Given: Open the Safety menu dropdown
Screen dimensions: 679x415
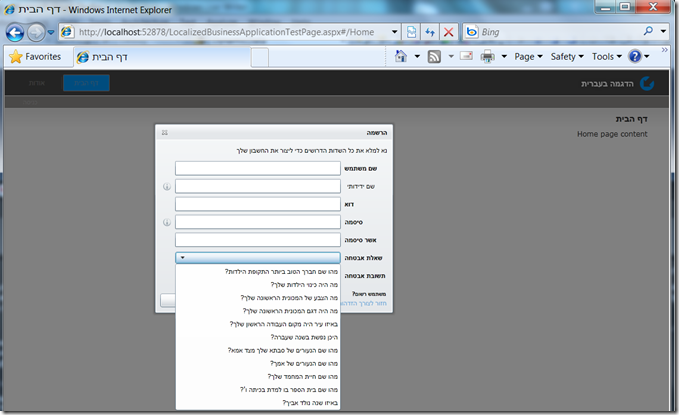Looking at the screenshot, I should point(567,57).
